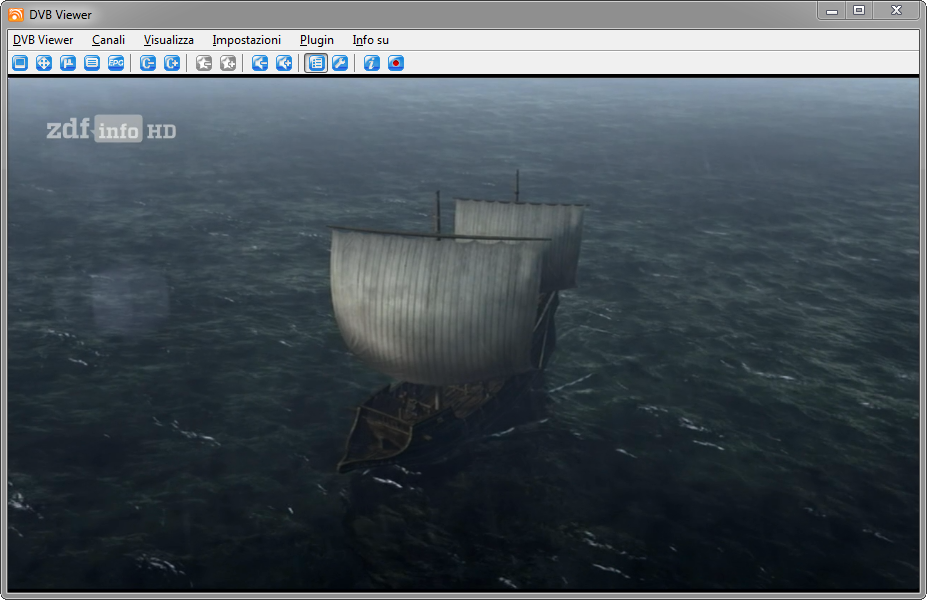
Task: Click the third toolbar icon before teletext
Action: [x=68, y=63]
